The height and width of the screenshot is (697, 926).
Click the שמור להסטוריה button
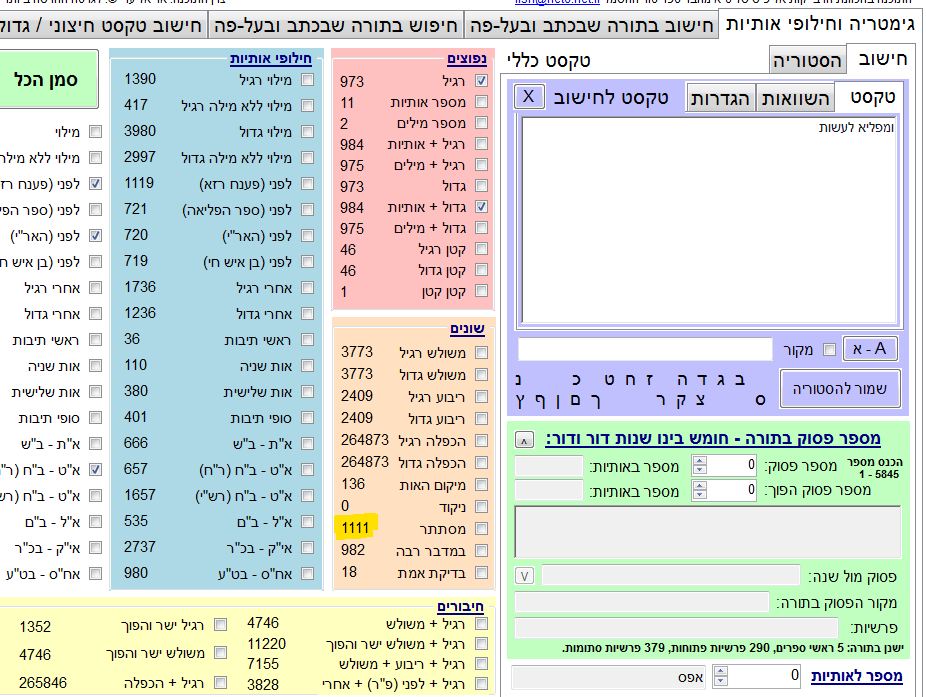pos(840,388)
